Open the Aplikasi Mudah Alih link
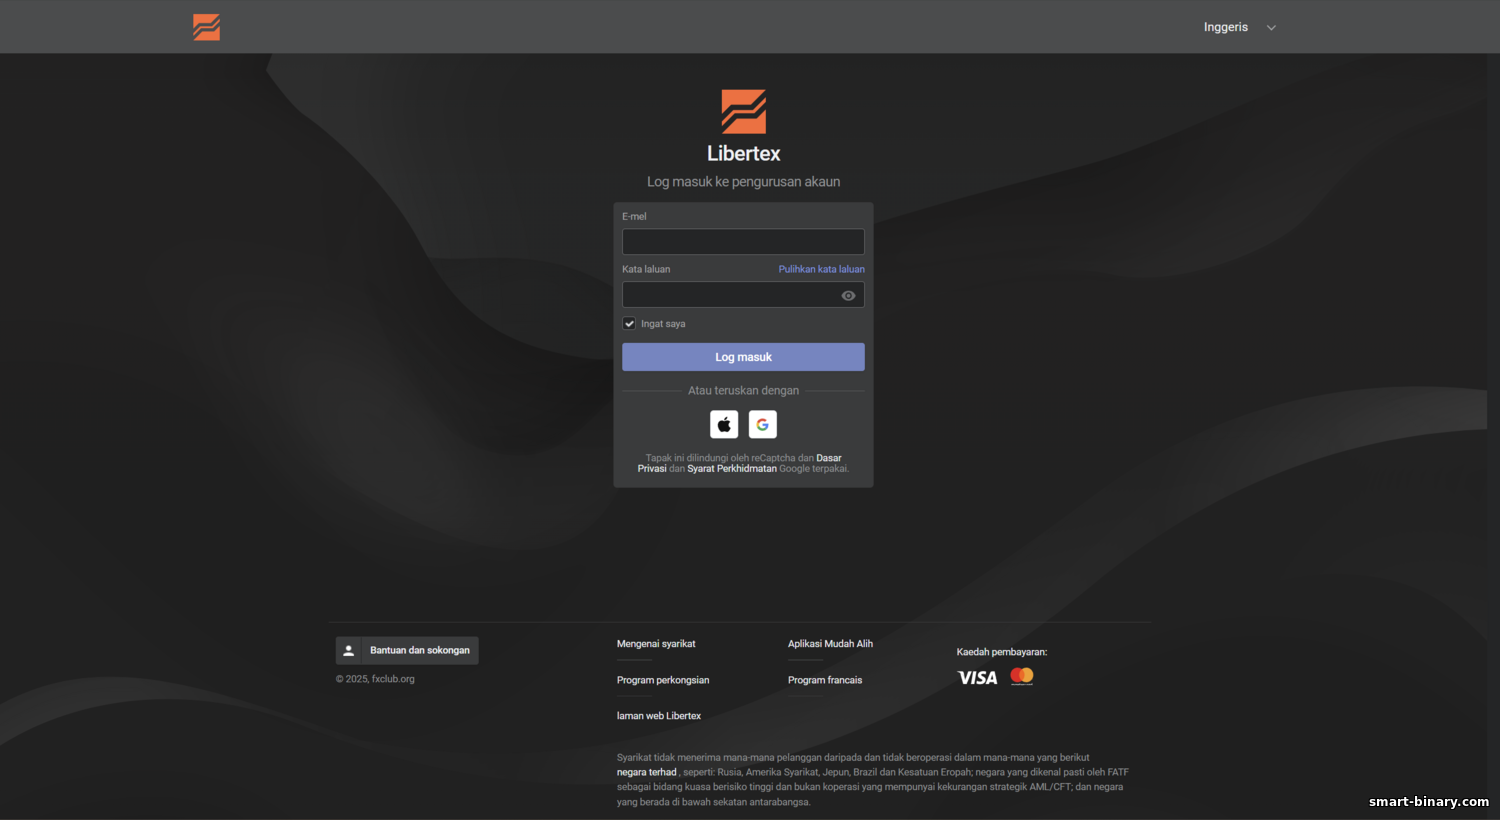Screen dimensions: 1500x820 (830, 644)
